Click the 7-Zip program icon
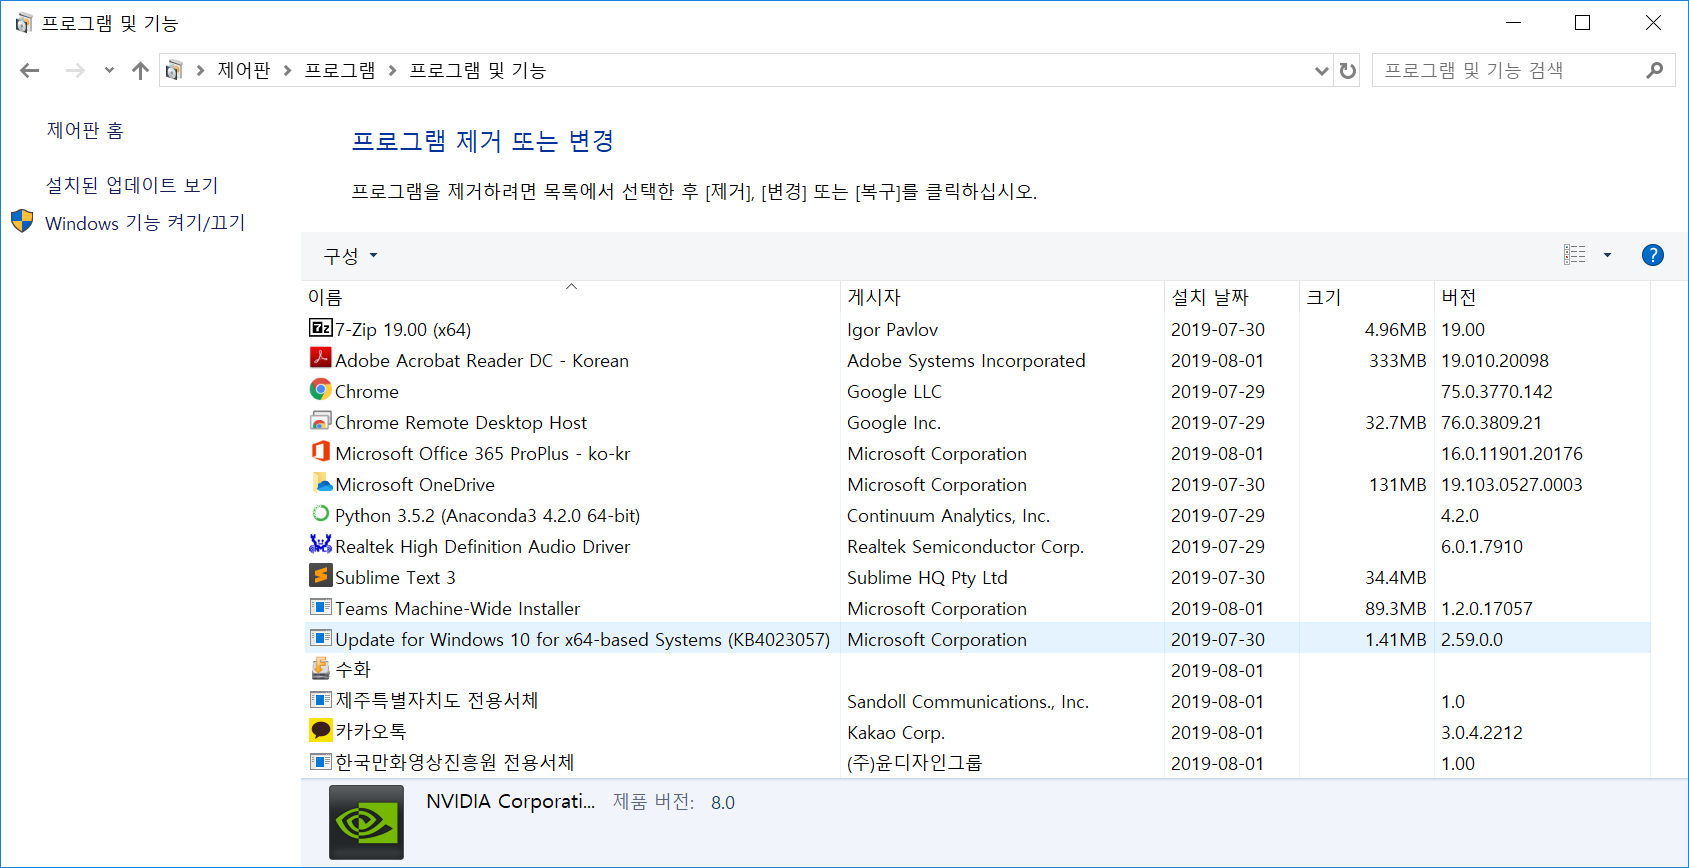Image resolution: width=1689 pixels, height=868 pixels. click(320, 328)
